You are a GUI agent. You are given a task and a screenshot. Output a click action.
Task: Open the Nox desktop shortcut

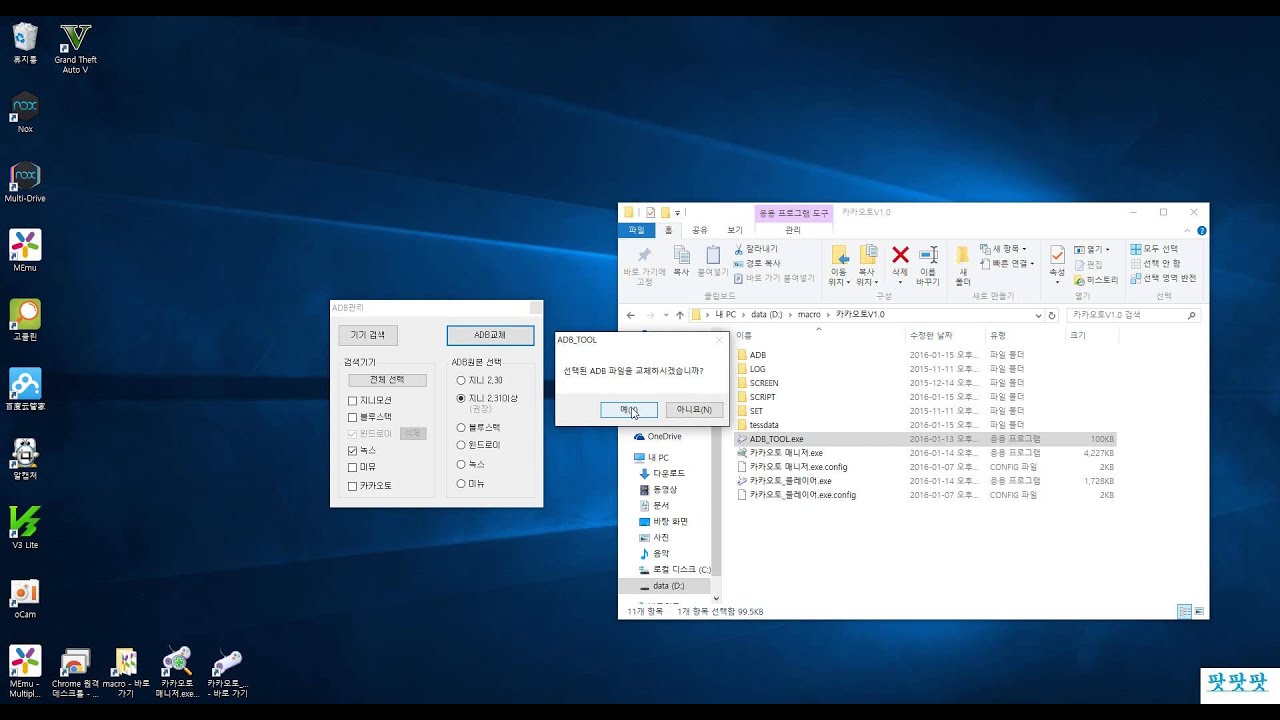pyautogui.click(x=25, y=112)
